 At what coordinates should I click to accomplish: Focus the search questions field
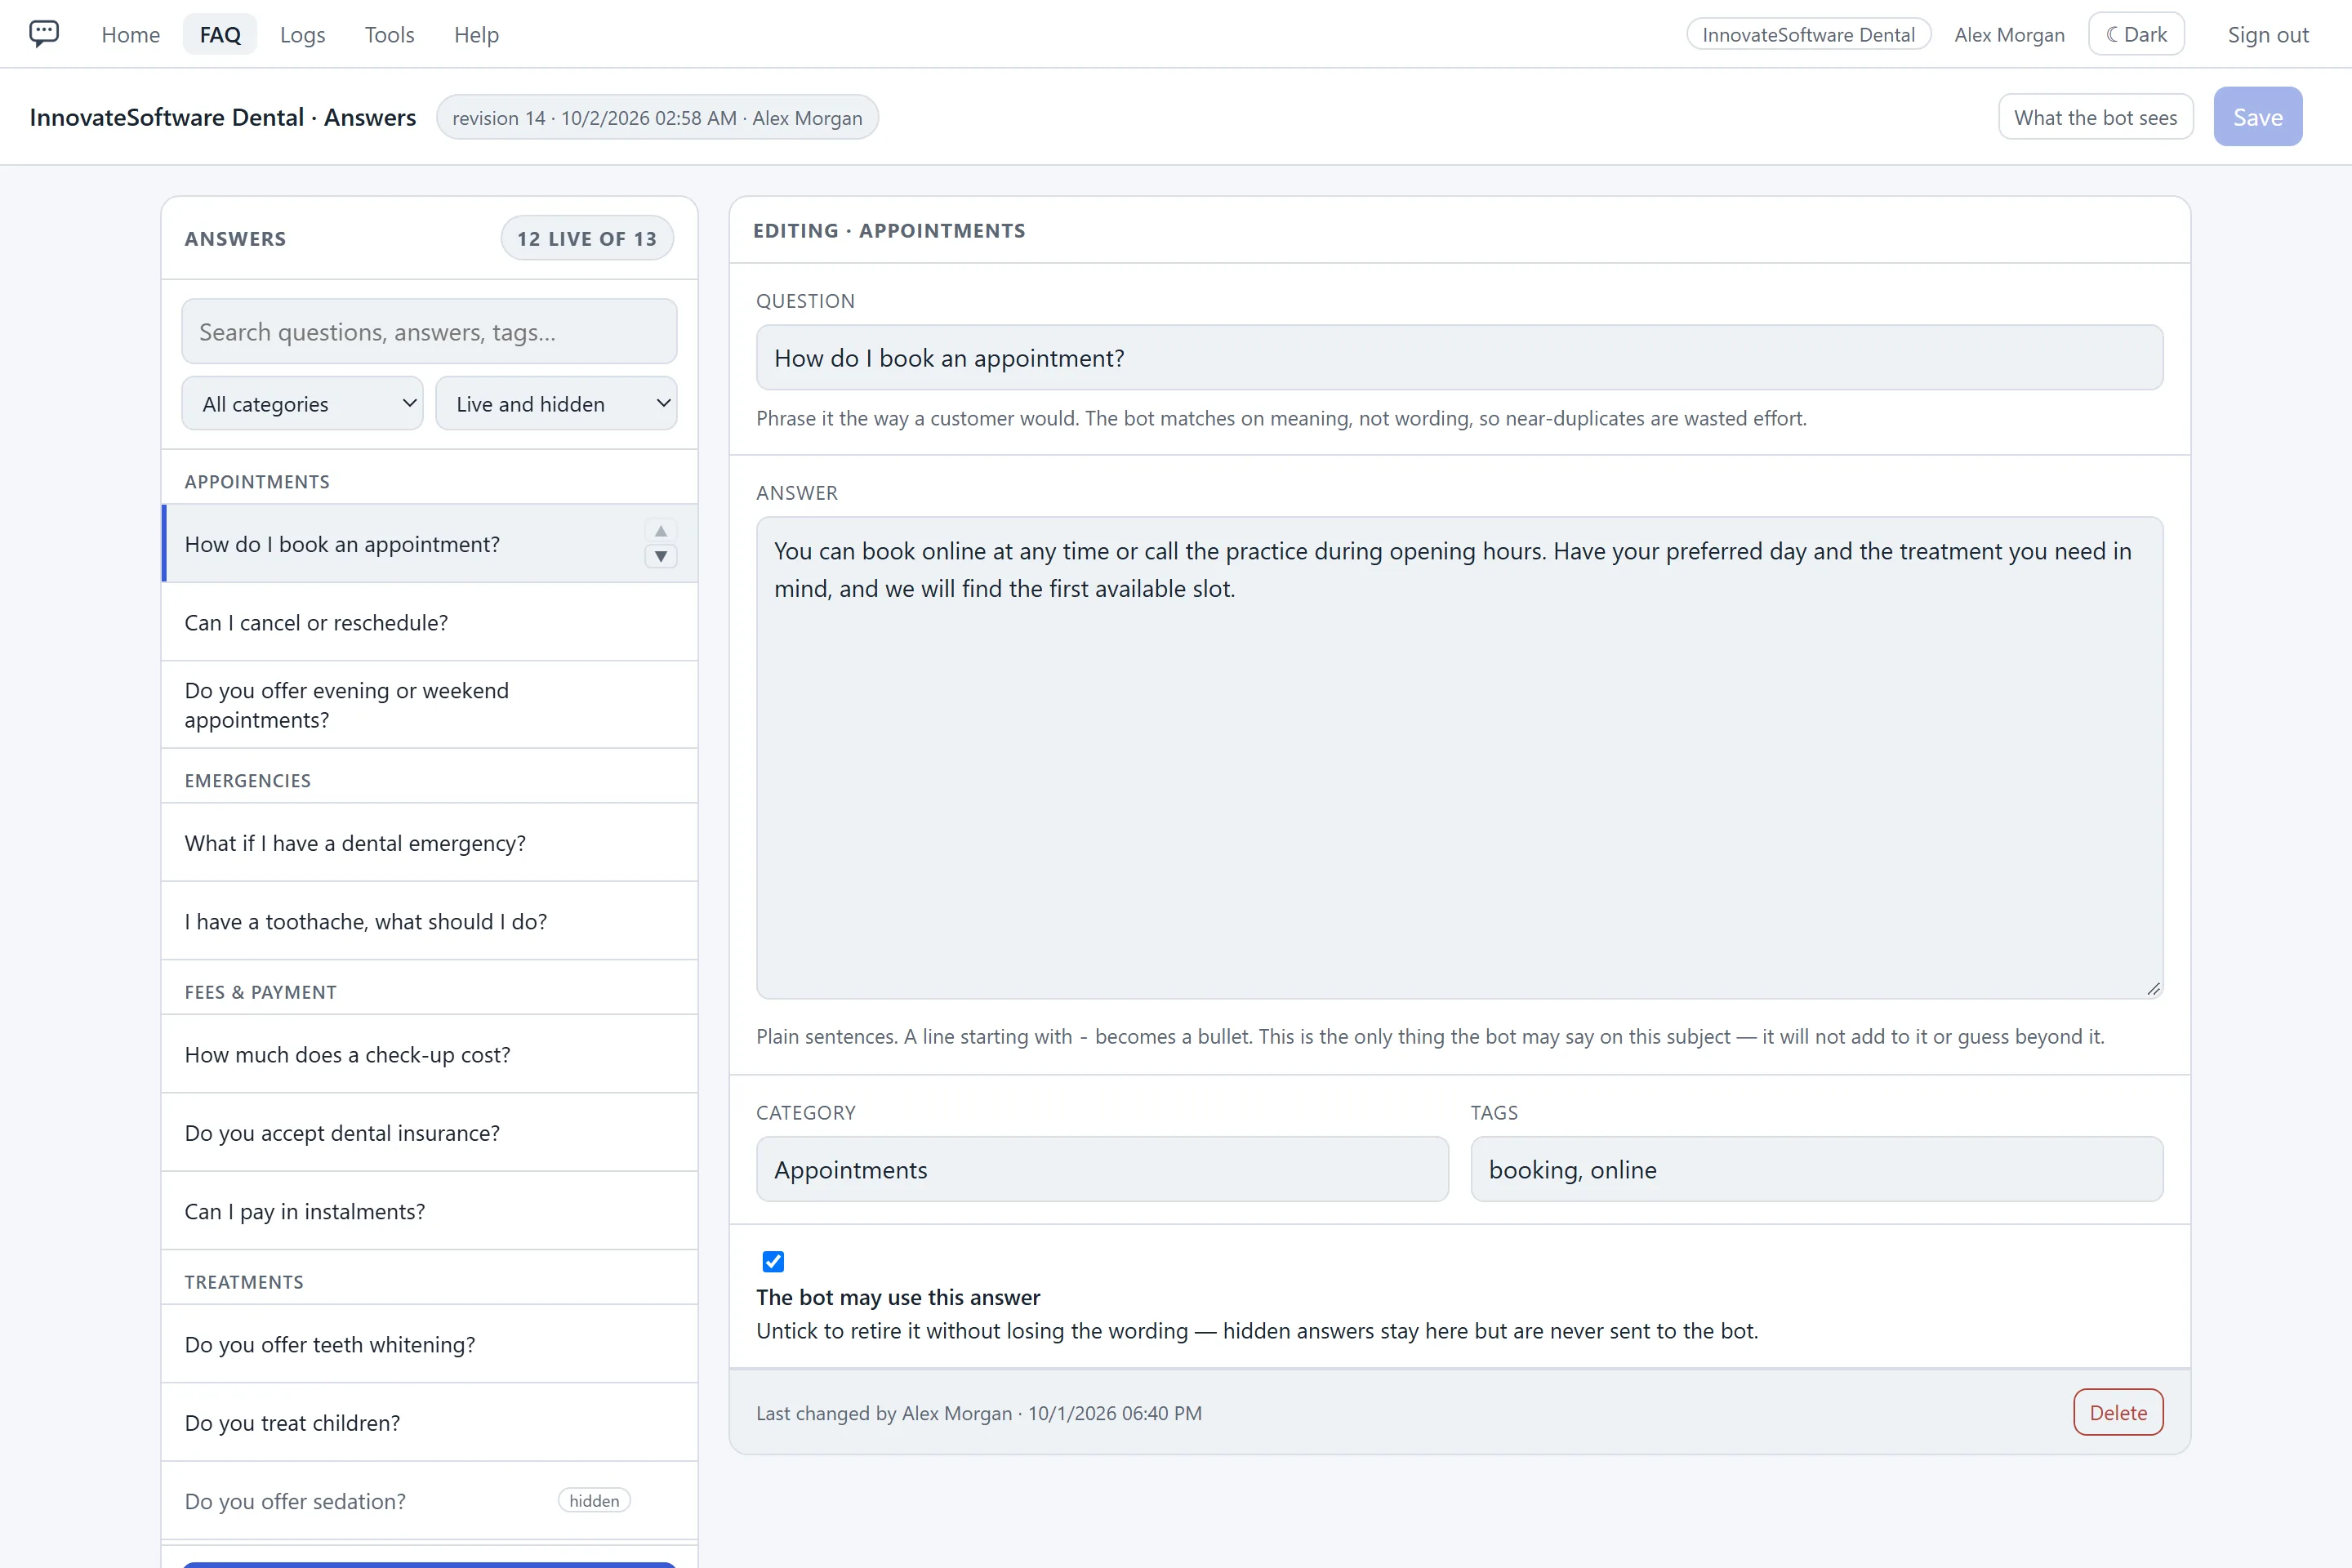[429, 331]
